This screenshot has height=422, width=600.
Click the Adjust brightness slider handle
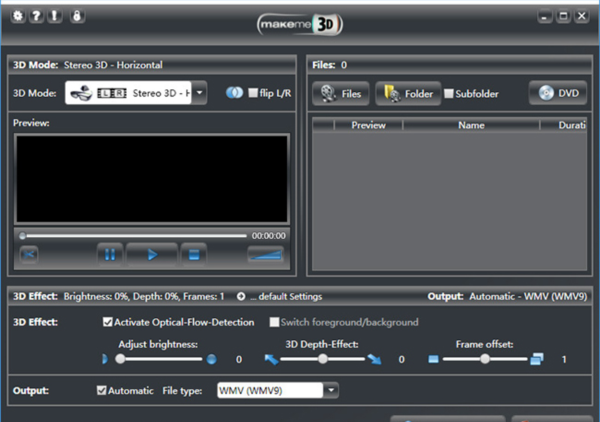pyautogui.click(x=120, y=359)
